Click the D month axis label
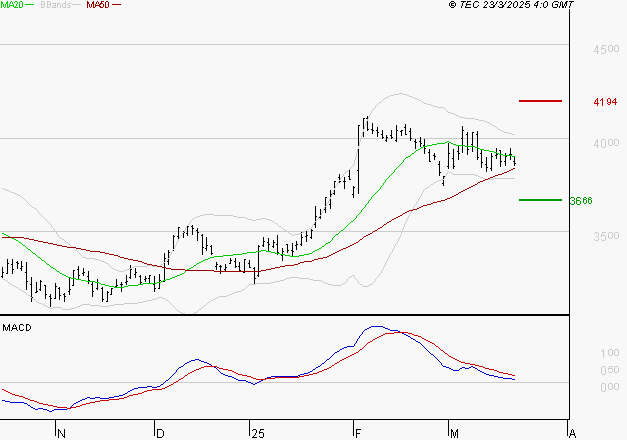Image resolution: width=627 pixels, height=440 pixels. coord(160,434)
